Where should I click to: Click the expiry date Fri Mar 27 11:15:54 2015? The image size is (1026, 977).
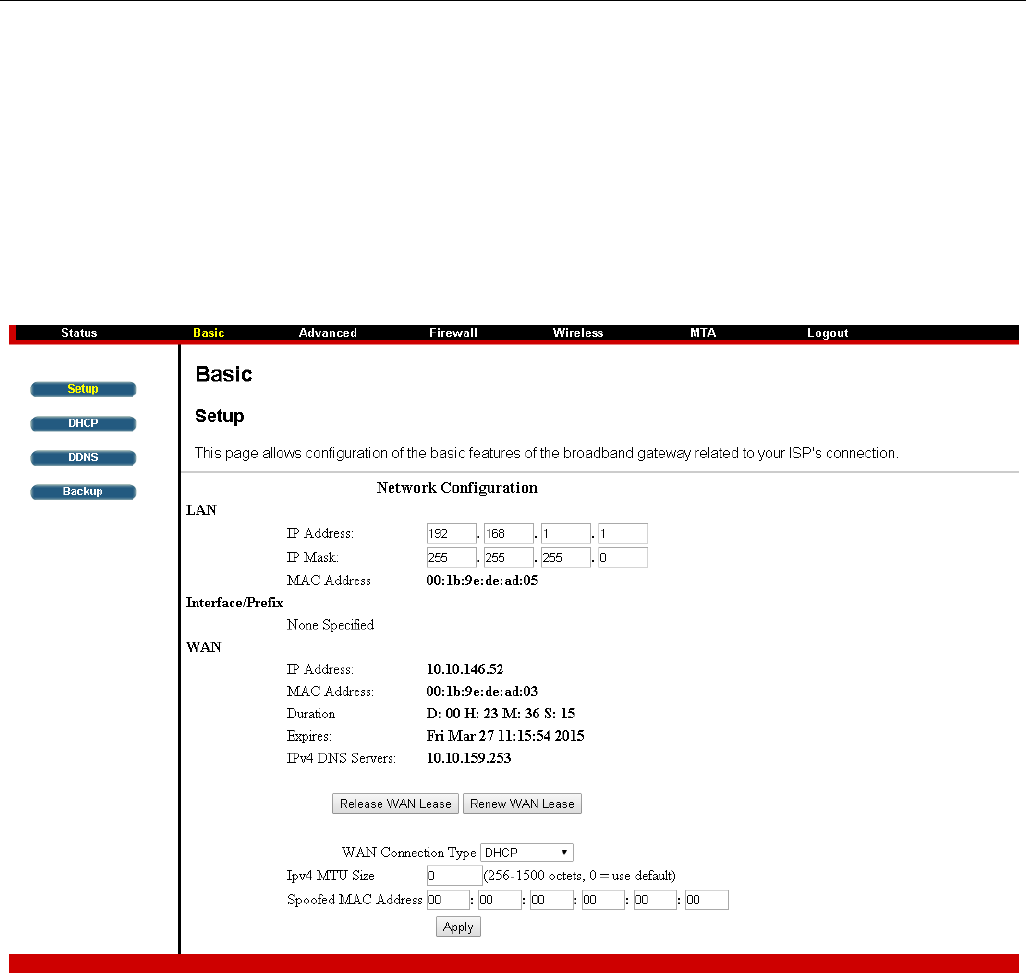coord(505,736)
